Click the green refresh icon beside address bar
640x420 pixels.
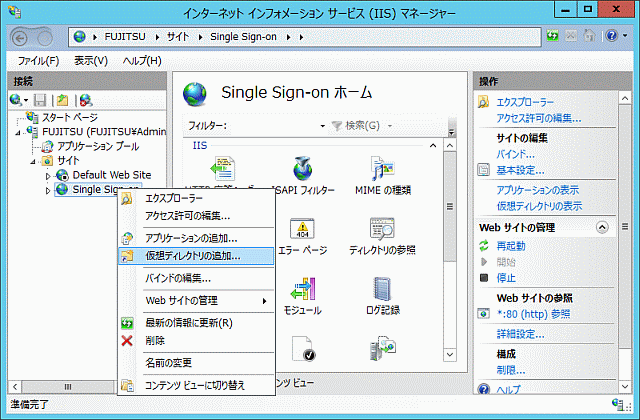(553, 36)
